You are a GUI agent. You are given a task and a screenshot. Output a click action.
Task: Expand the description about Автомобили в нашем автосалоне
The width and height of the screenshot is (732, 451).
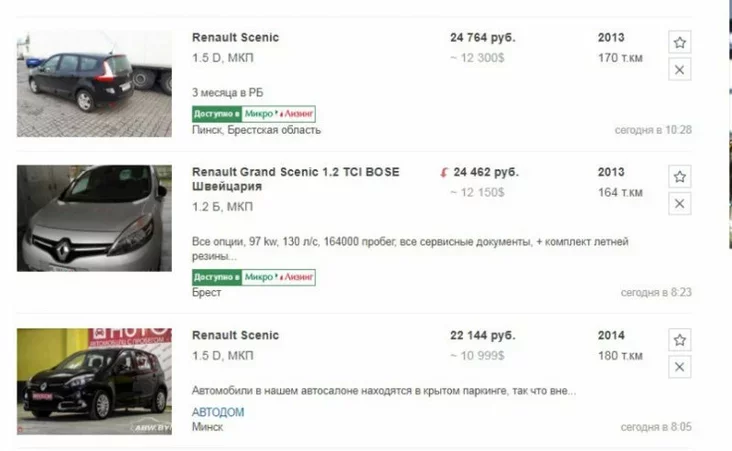point(383,390)
